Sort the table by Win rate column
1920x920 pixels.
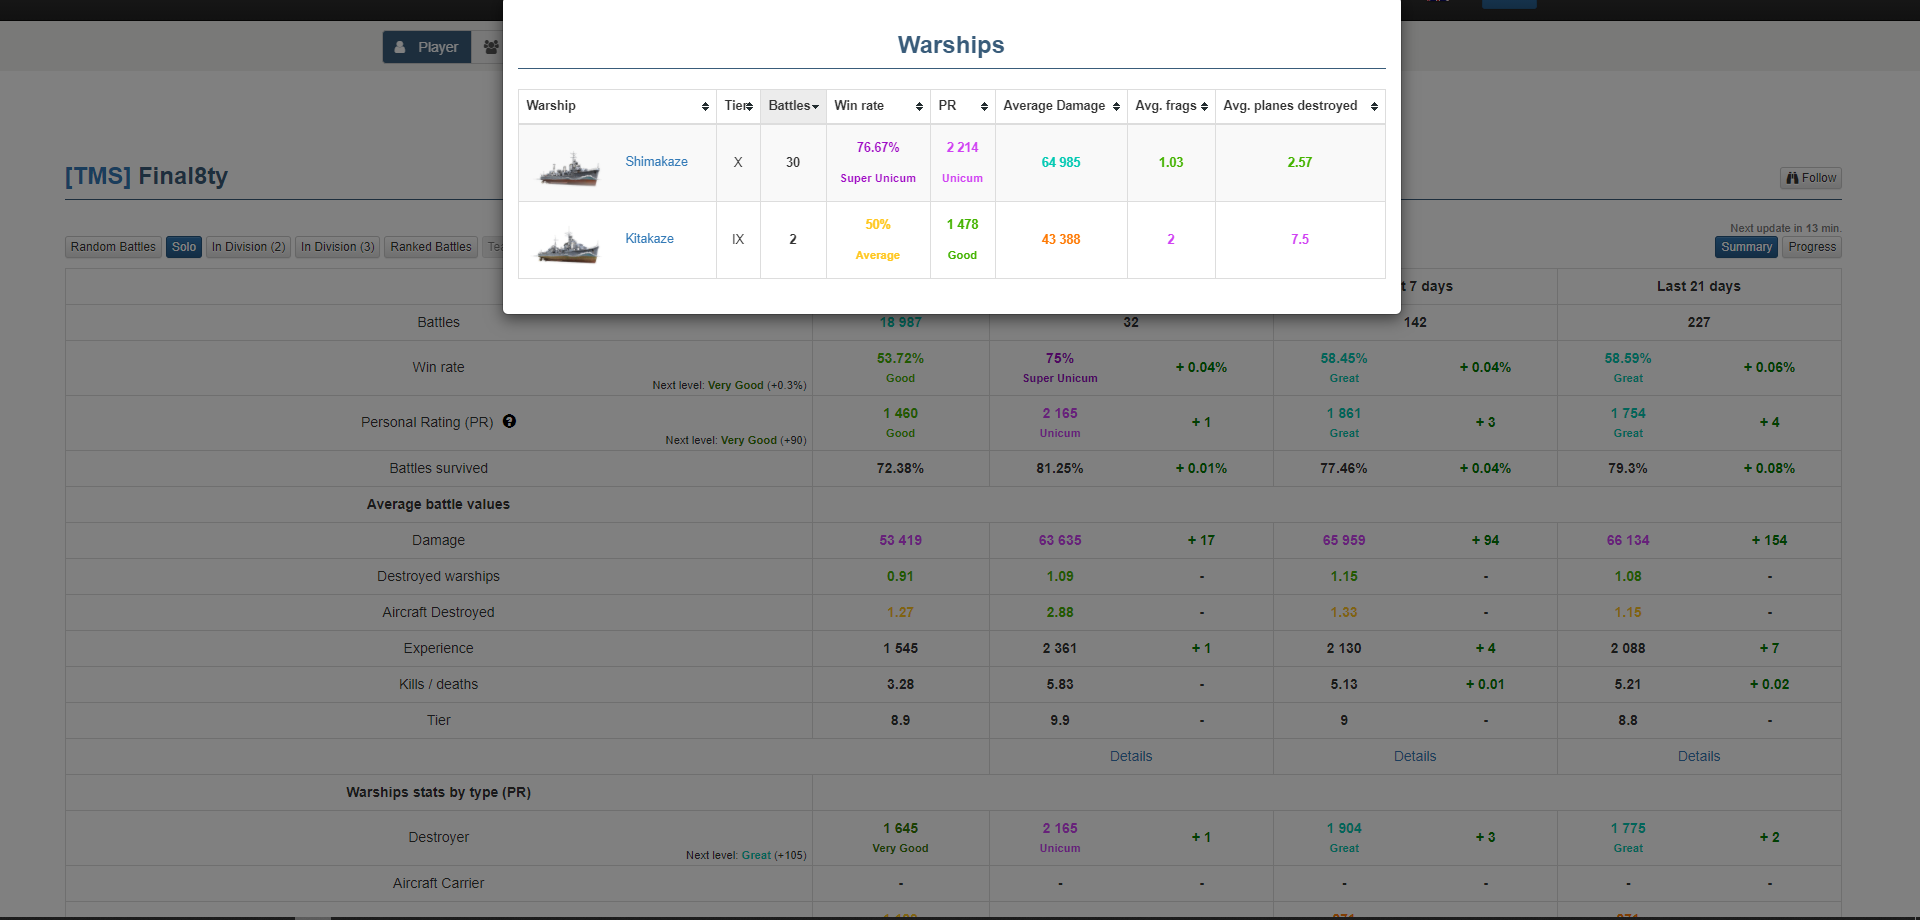point(877,106)
